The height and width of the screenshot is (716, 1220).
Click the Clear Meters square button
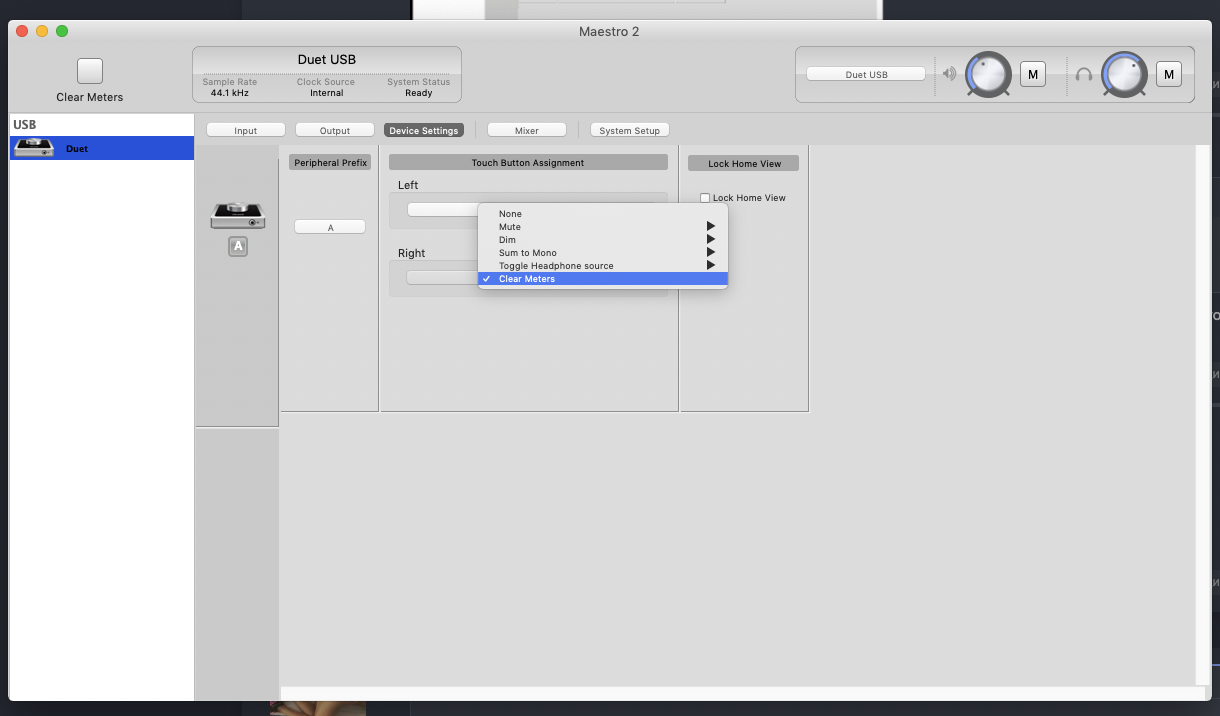tap(90, 71)
